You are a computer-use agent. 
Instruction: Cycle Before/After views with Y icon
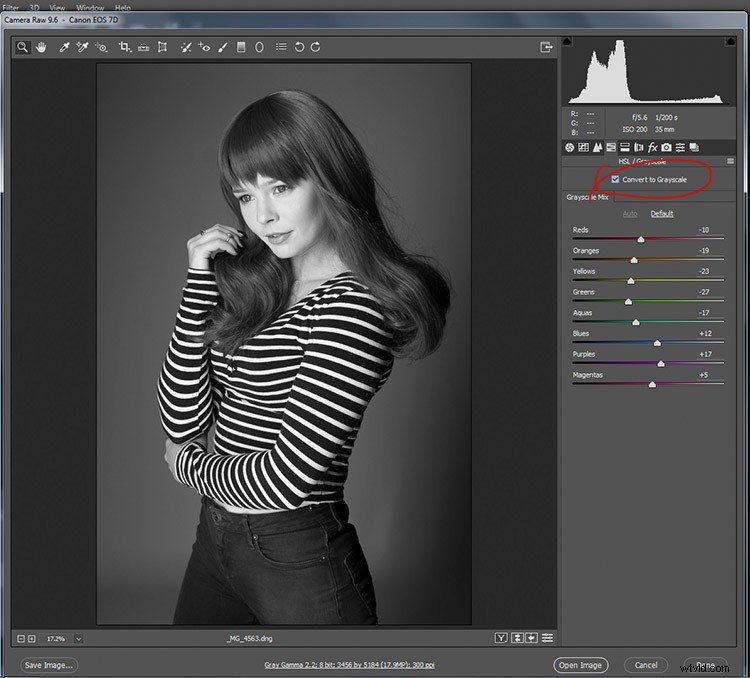coord(501,638)
